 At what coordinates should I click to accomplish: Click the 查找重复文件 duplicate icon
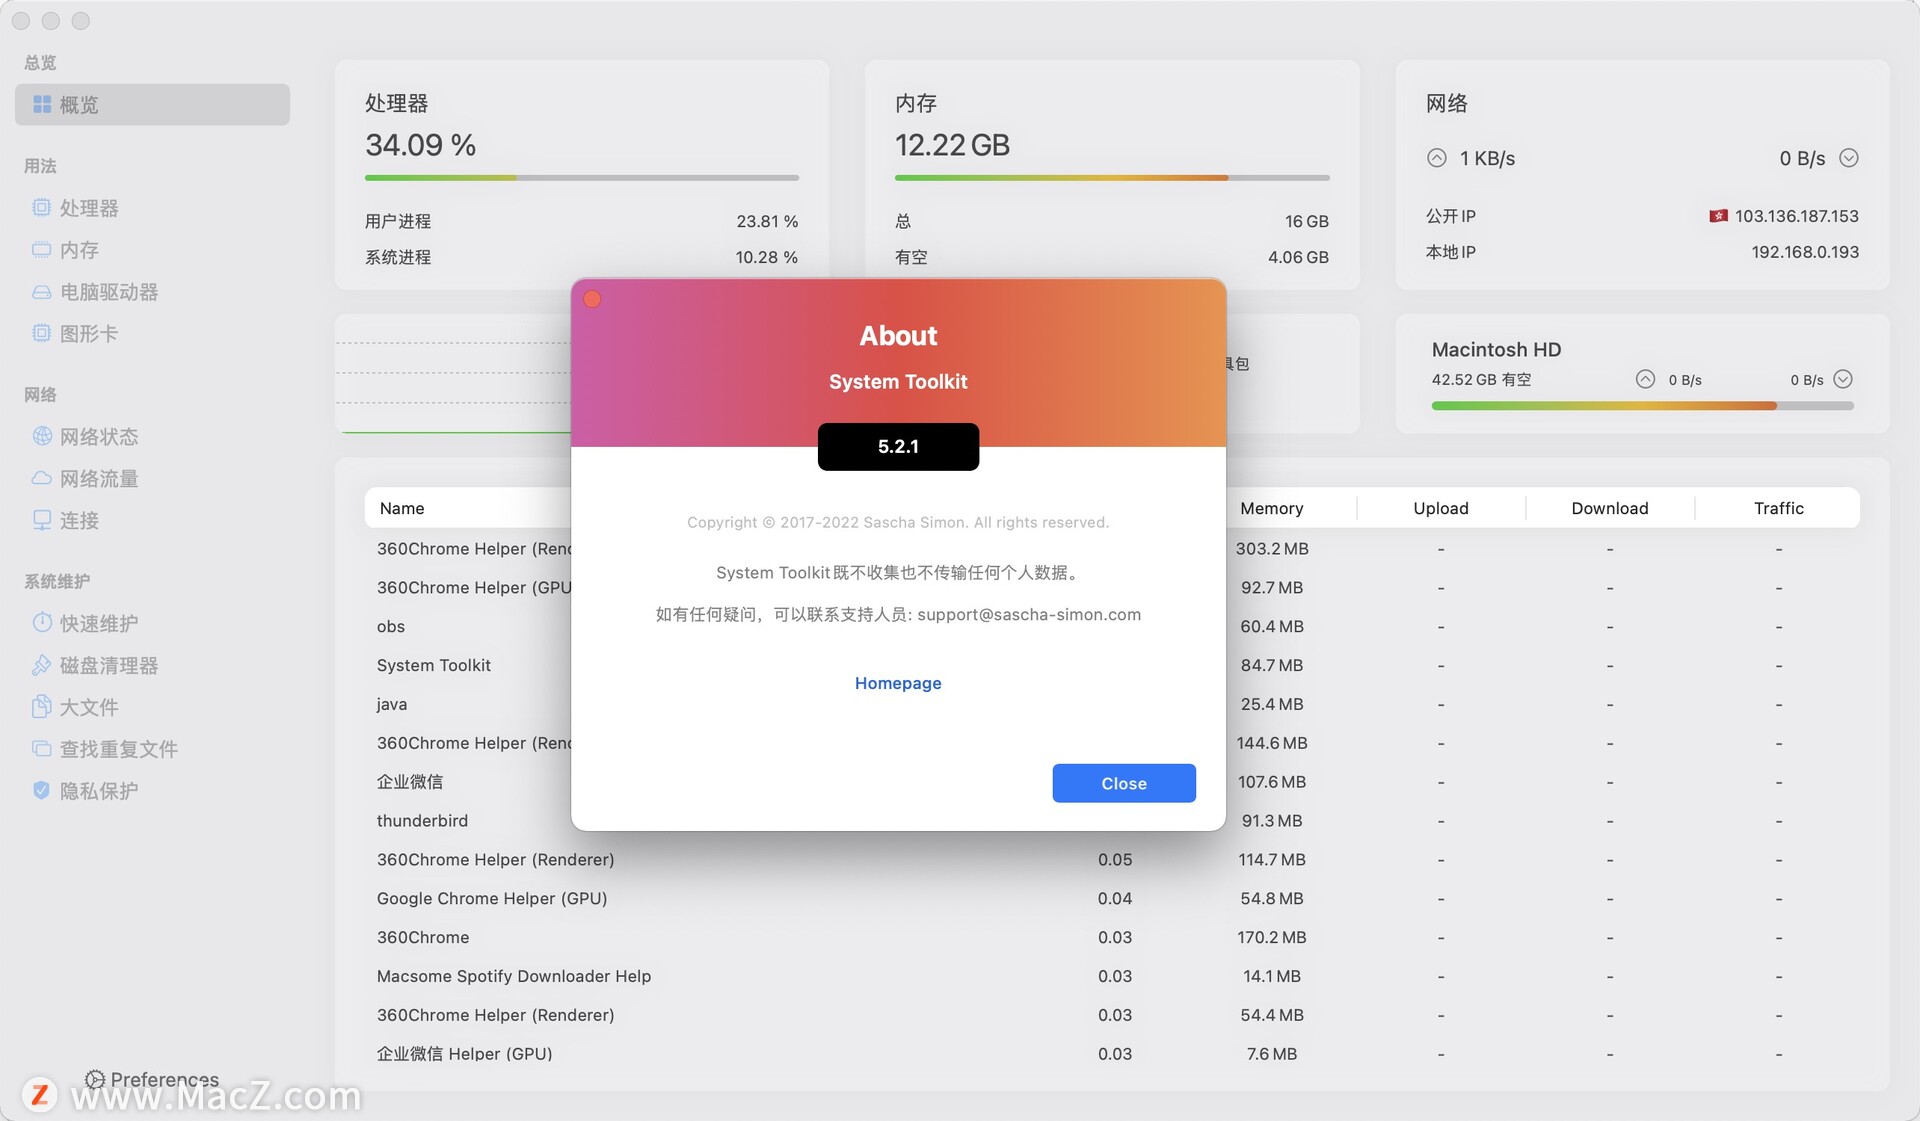tap(41, 749)
